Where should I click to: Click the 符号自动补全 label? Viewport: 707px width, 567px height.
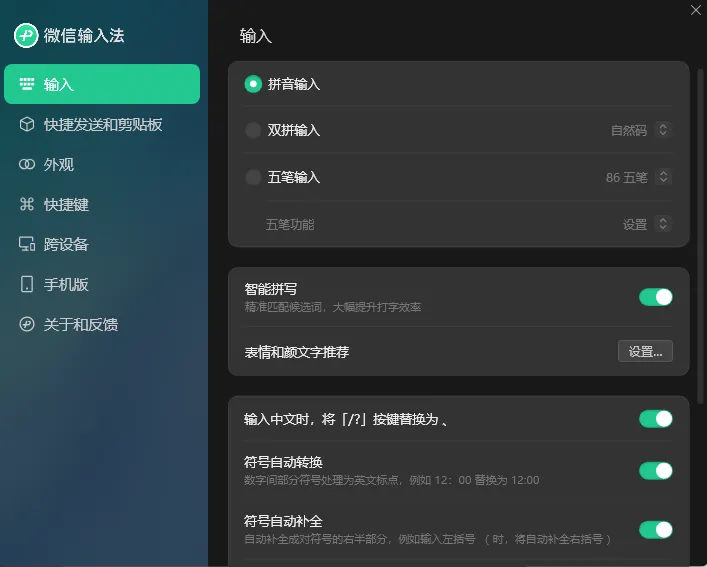(283, 521)
